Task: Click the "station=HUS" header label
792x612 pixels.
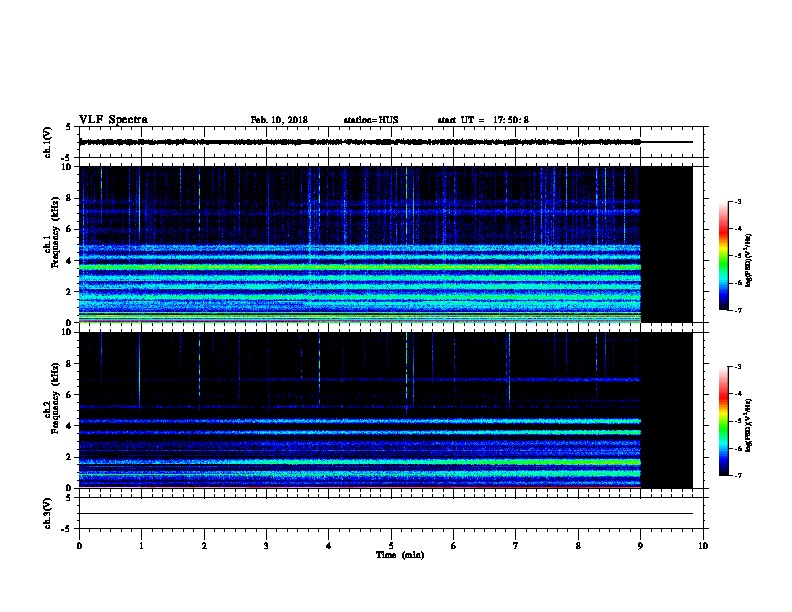Action: coord(371,120)
